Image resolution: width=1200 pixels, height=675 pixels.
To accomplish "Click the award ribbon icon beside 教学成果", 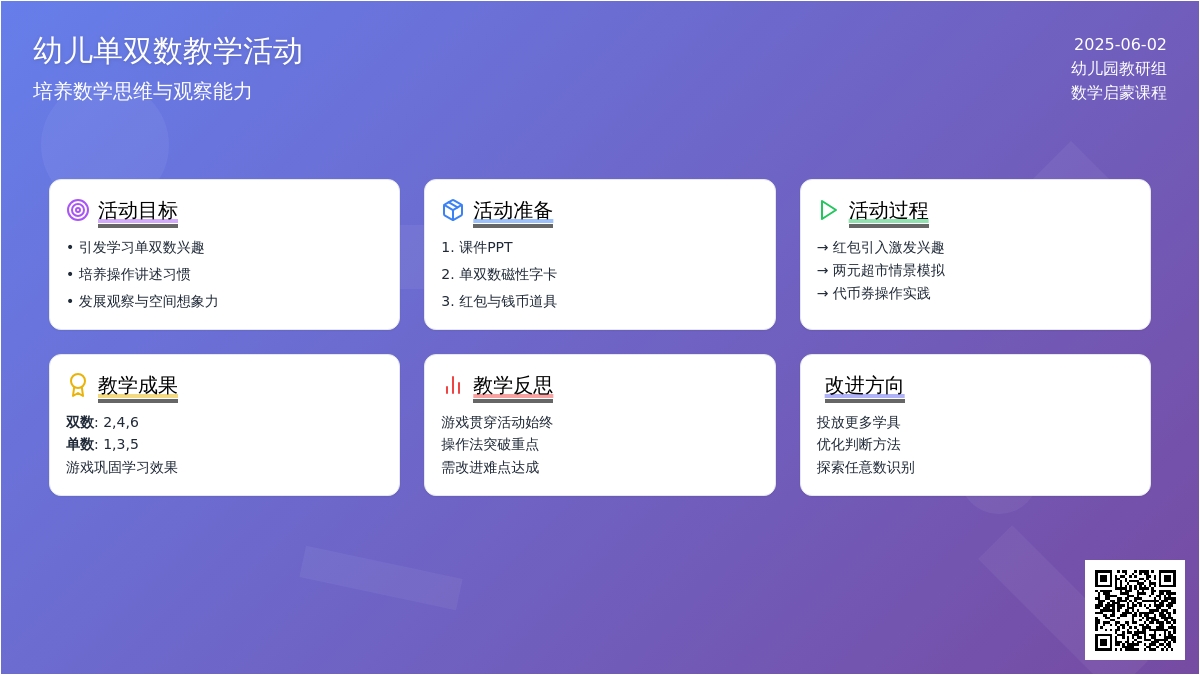I will pyautogui.click(x=78, y=385).
